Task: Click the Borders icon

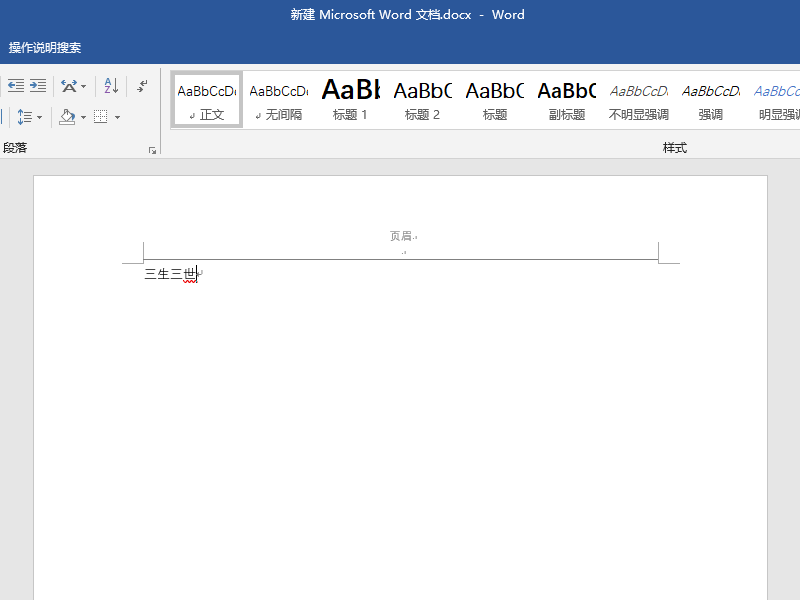Action: [101, 115]
